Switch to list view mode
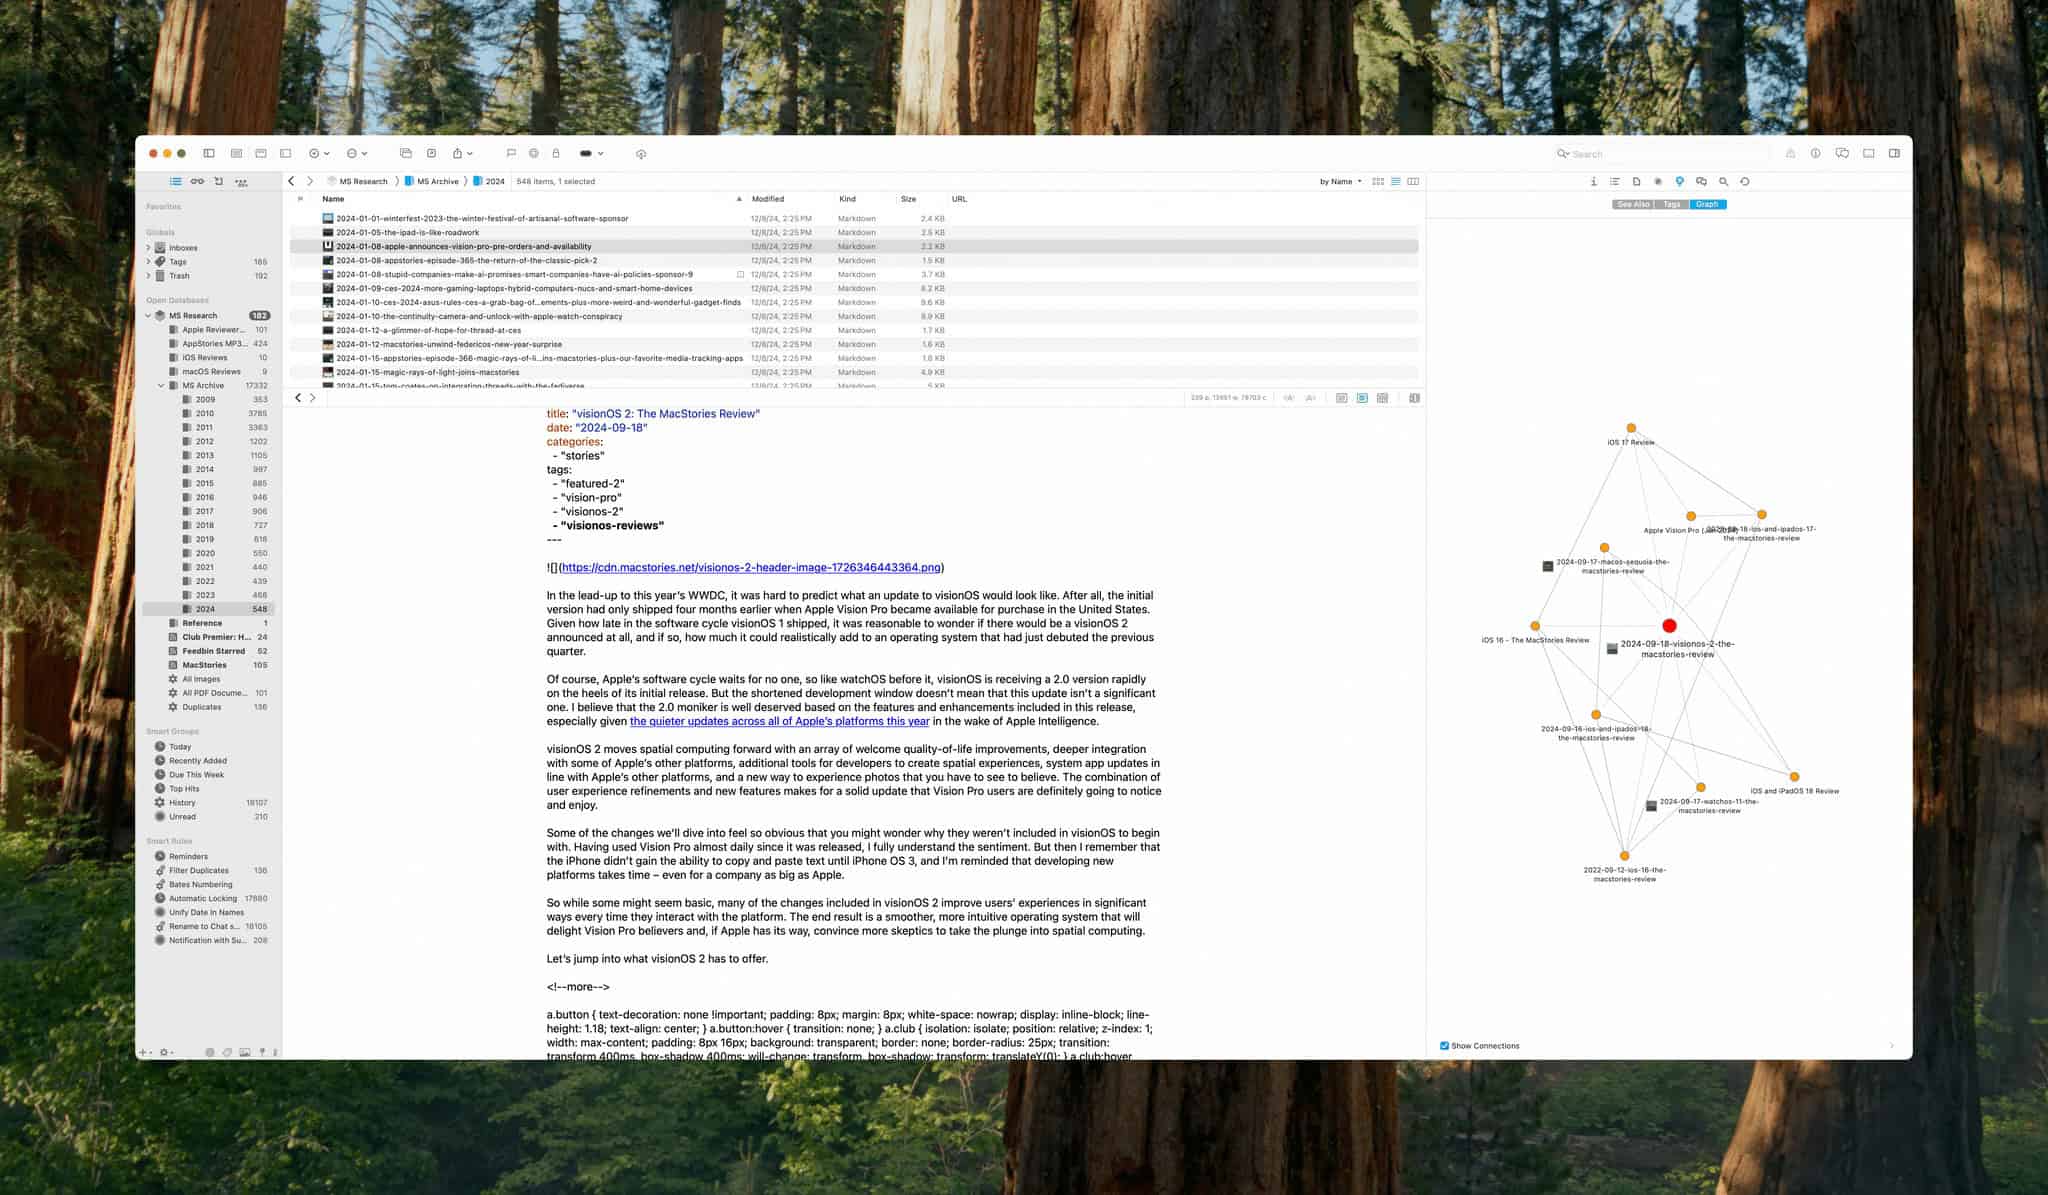The image size is (2048, 1195). pyautogui.click(x=1395, y=181)
